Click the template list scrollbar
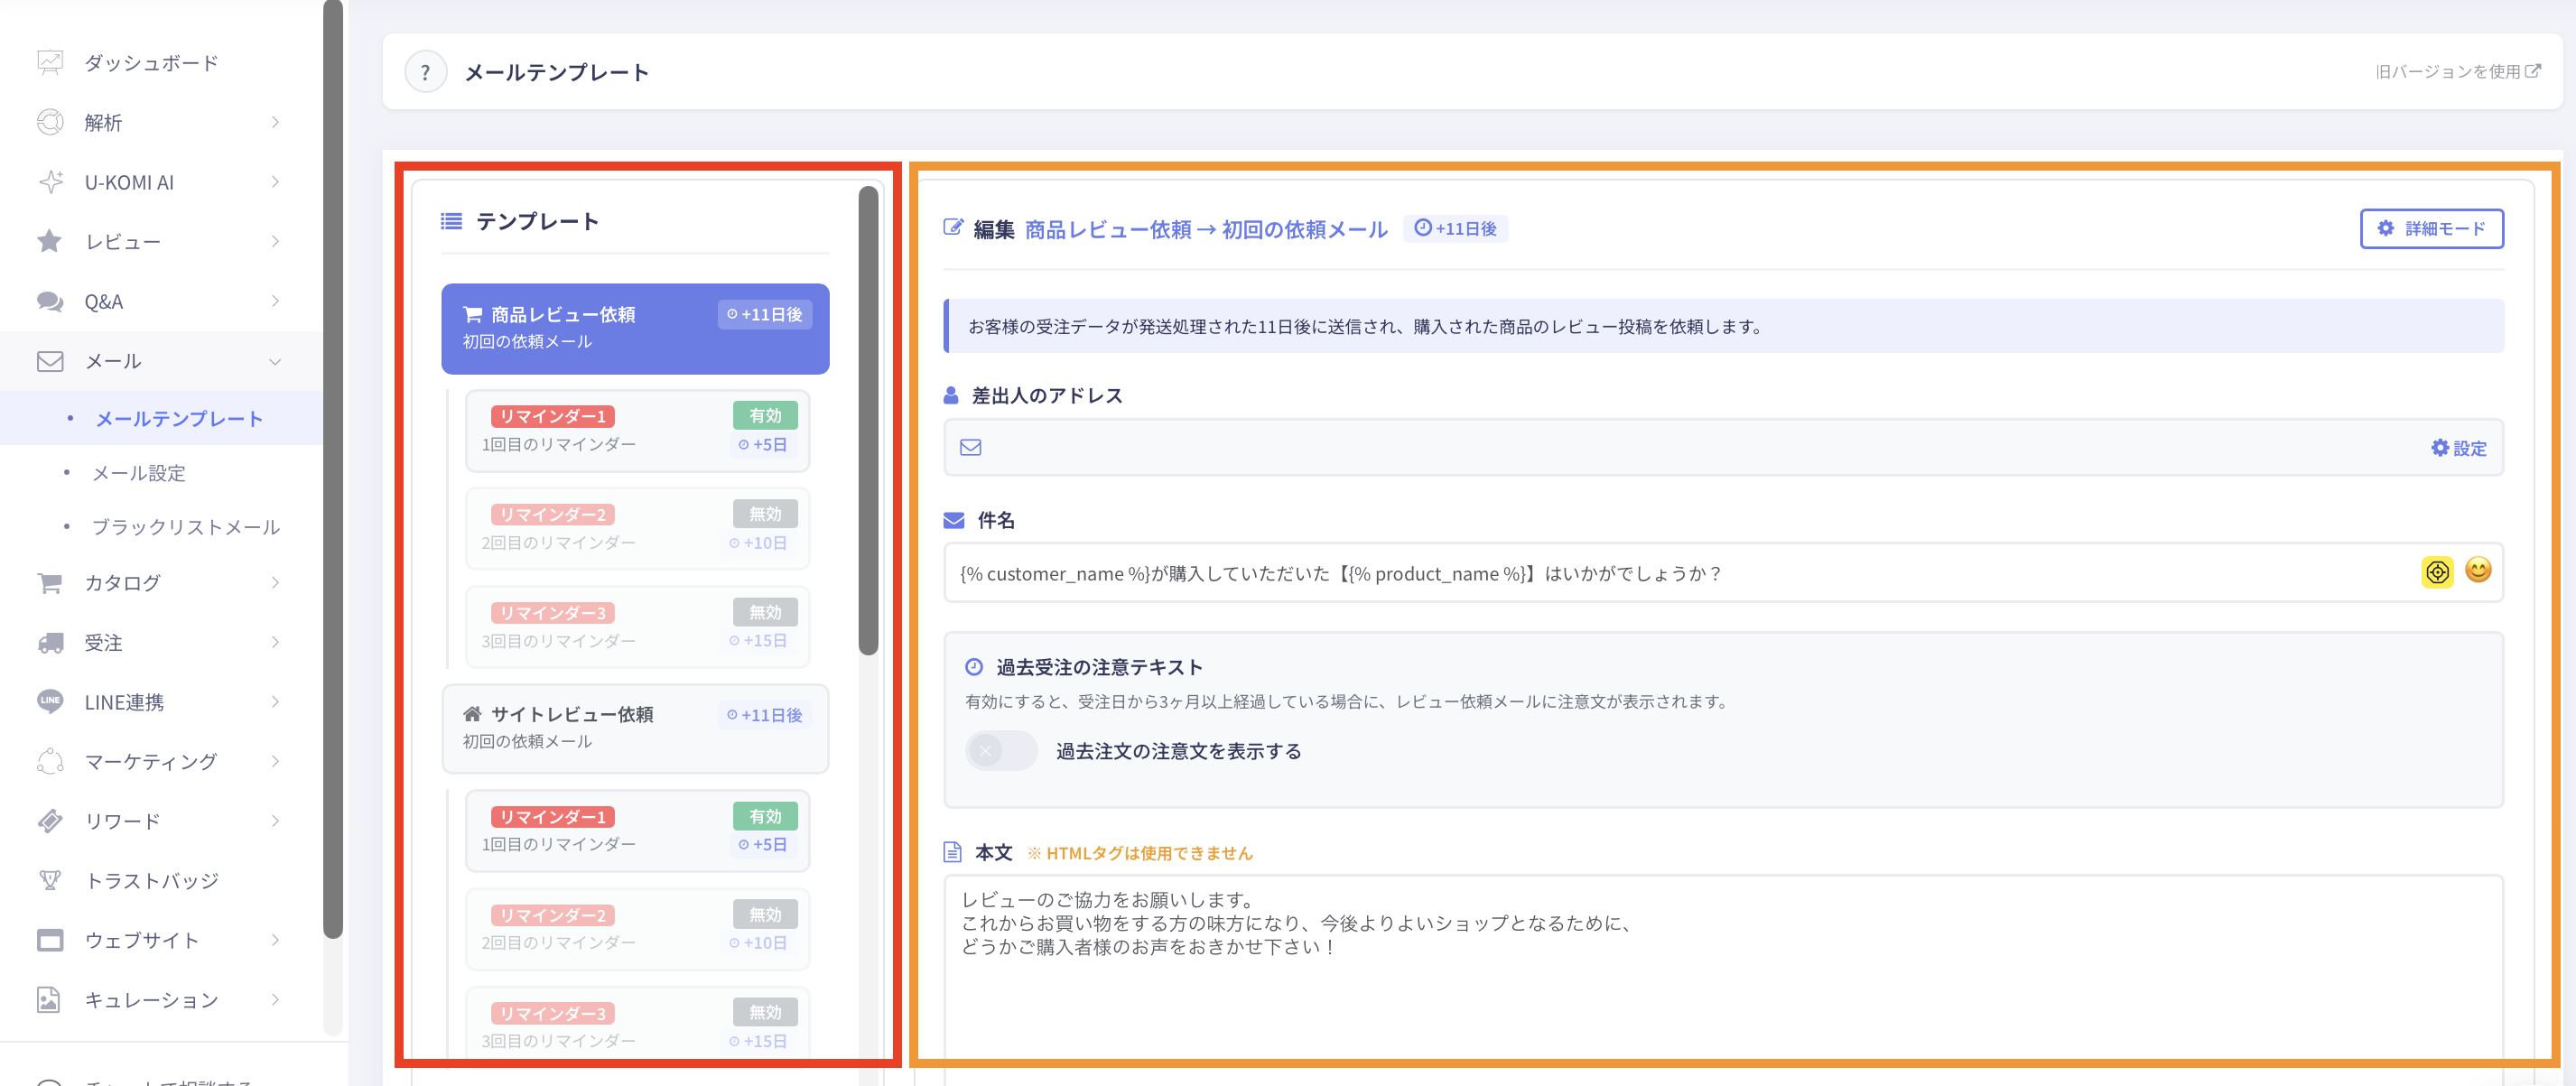Image resolution: width=2576 pixels, height=1086 pixels. click(x=868, y=420)
